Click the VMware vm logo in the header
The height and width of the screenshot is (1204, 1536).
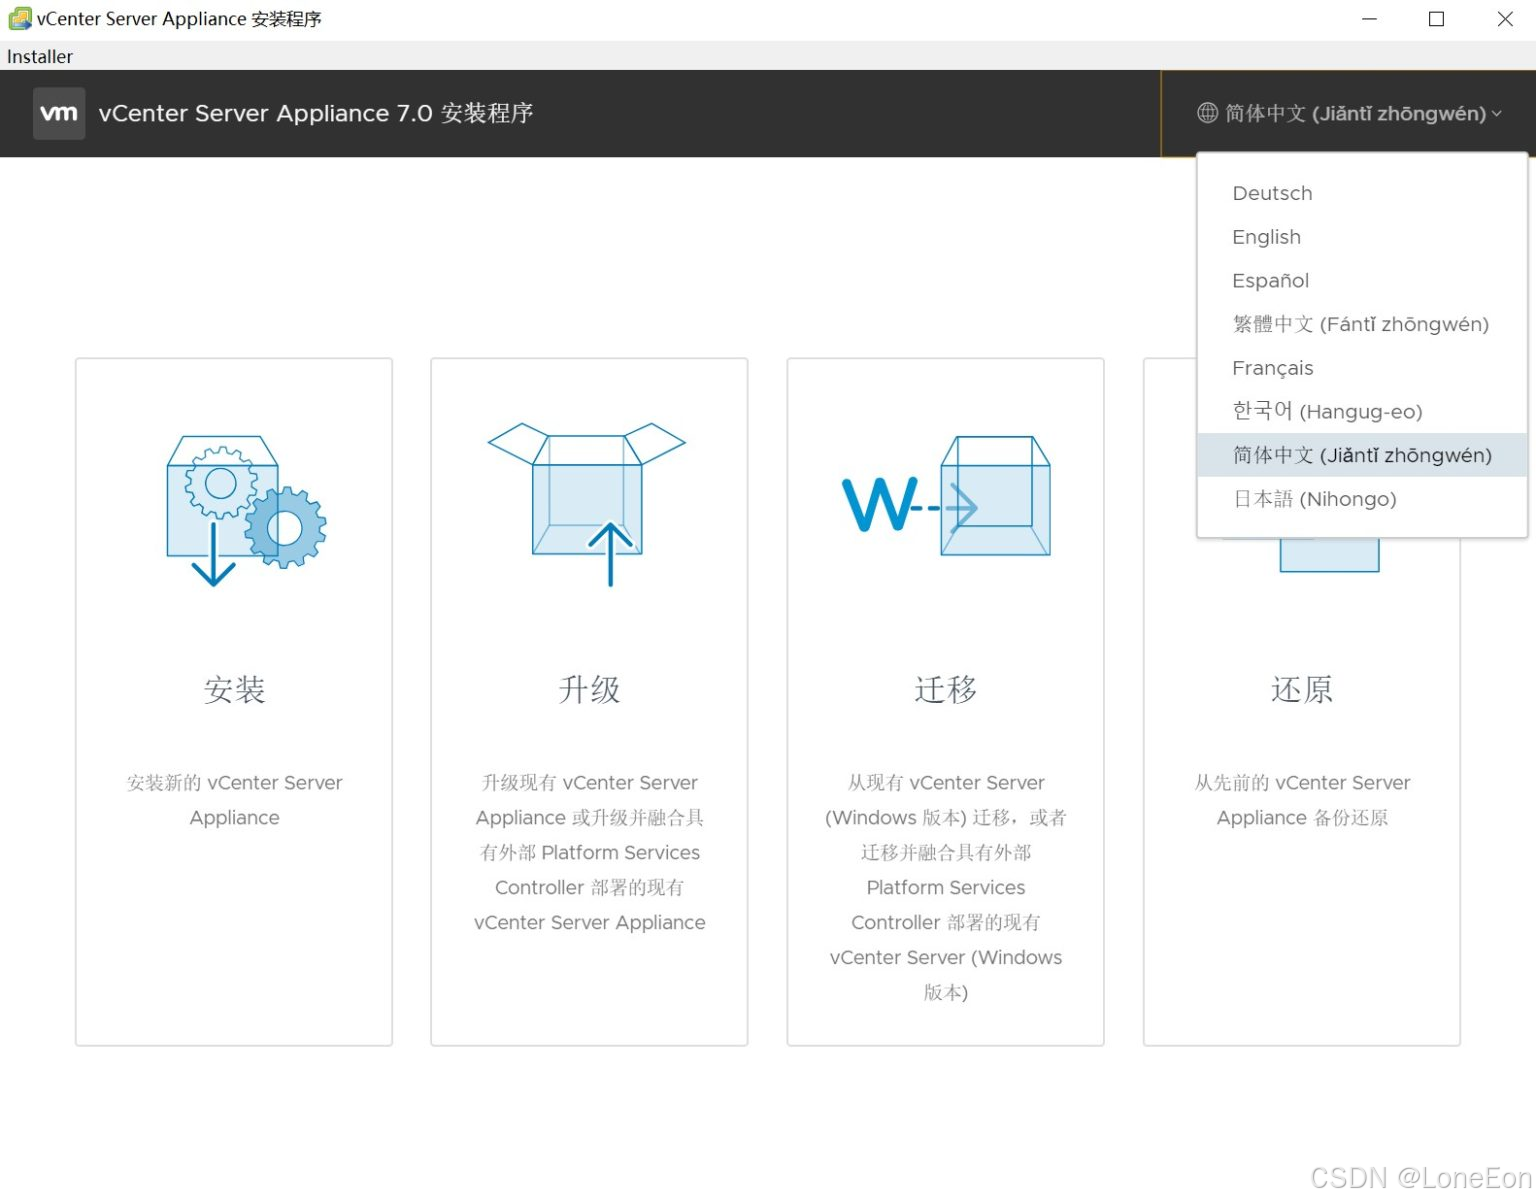(x=58, y=113)
